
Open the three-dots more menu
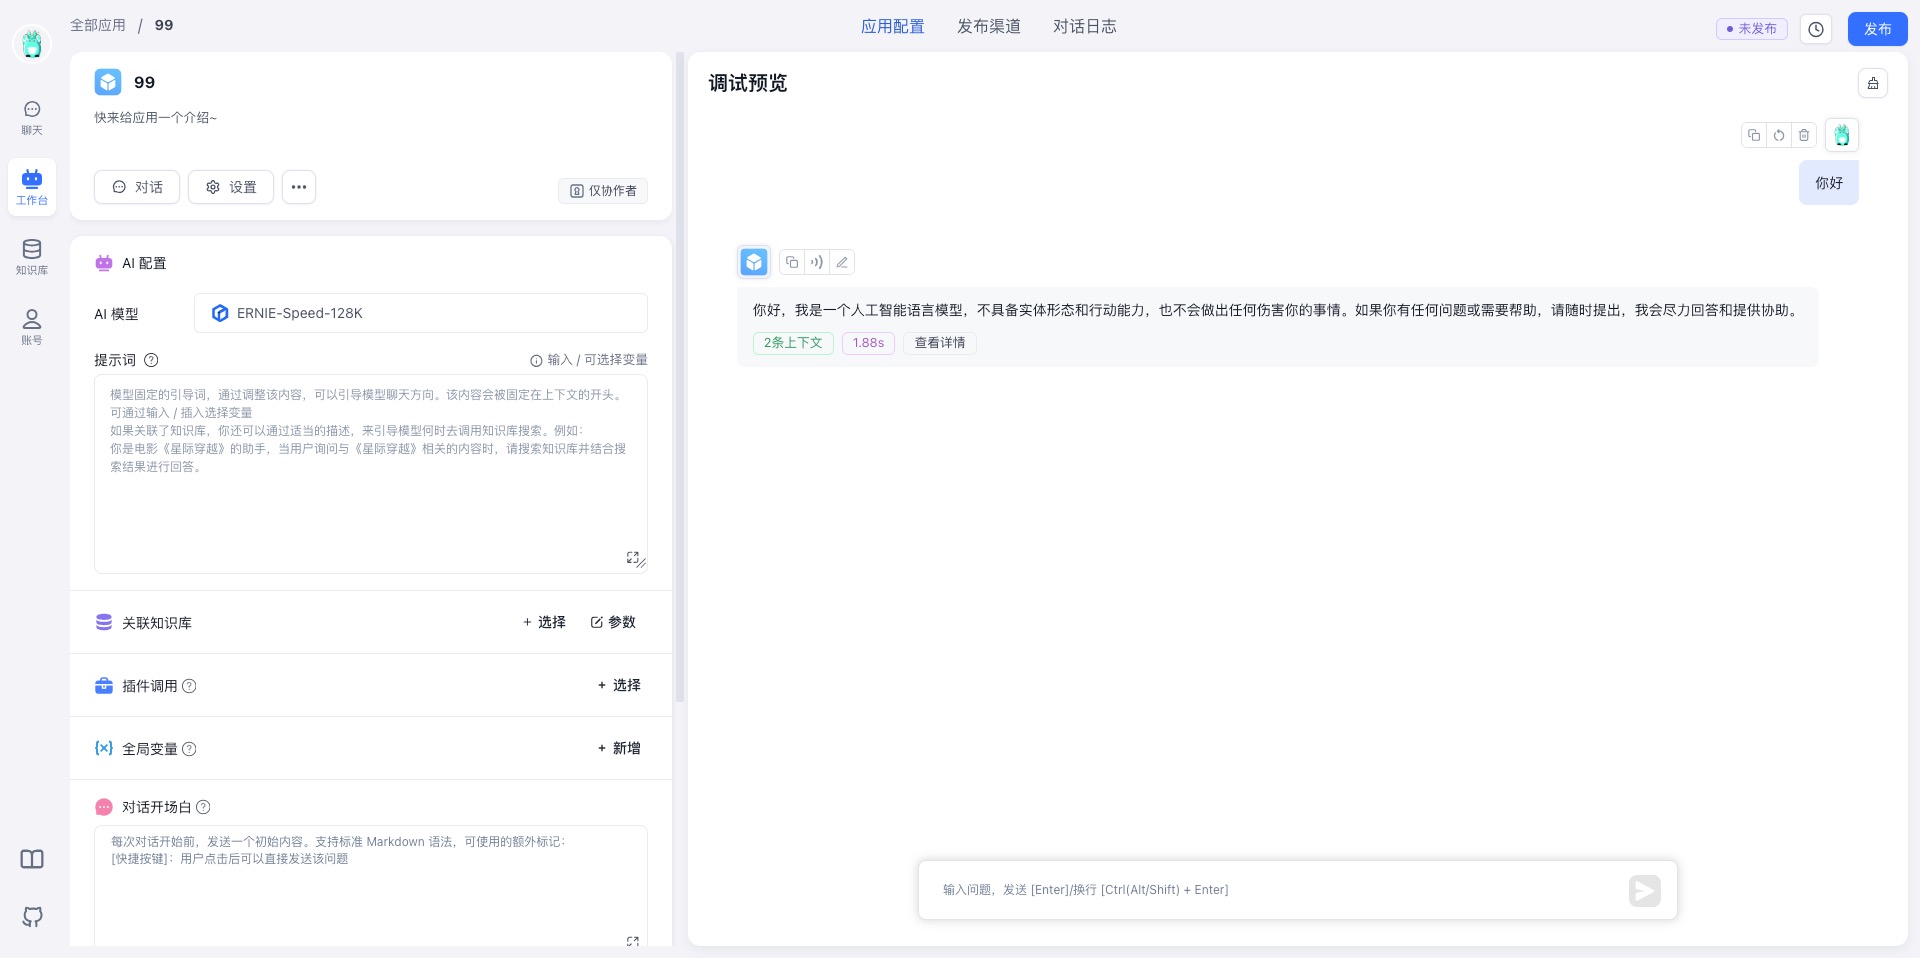[x=299, y=187]
